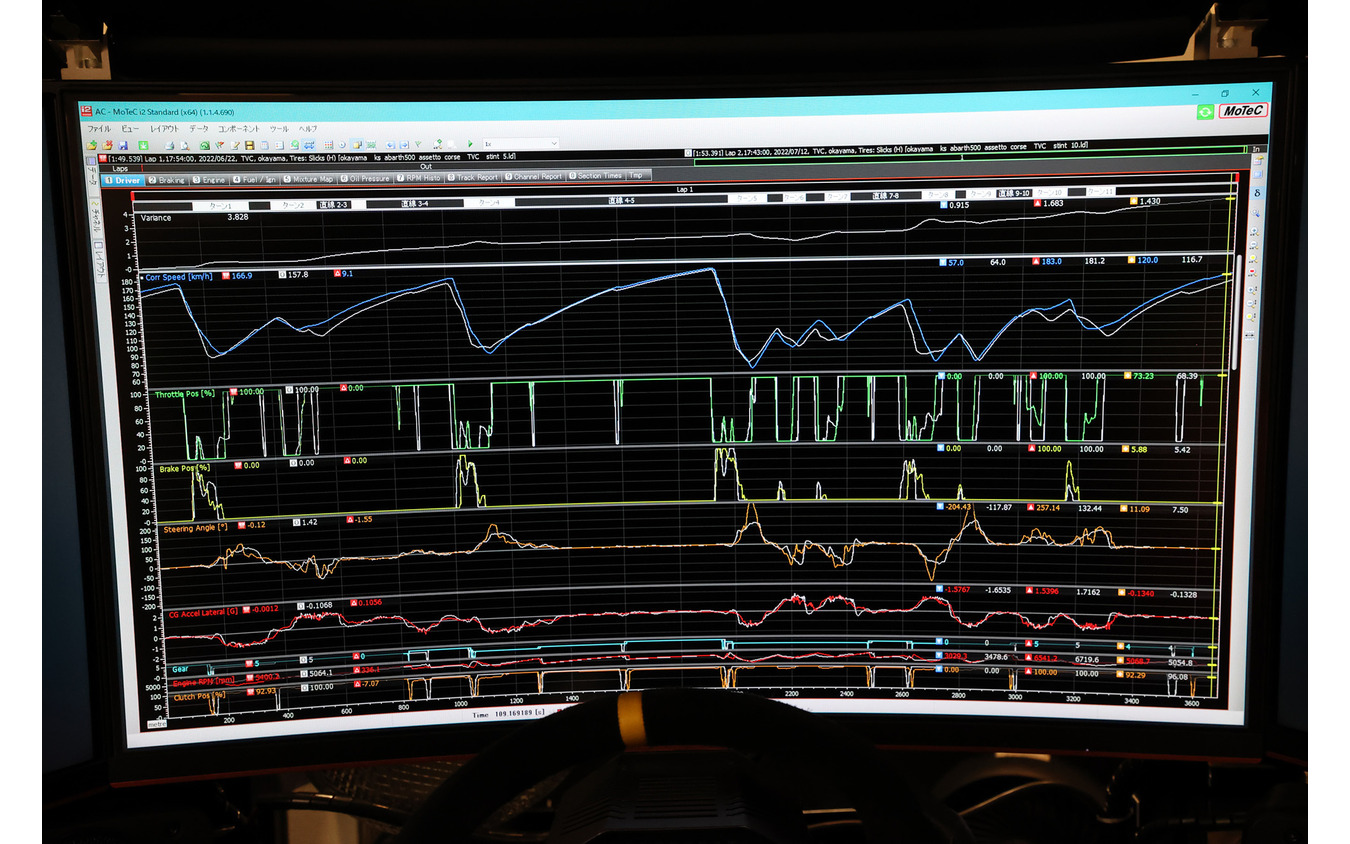Click the zoom previous arrow icon
The height and width of the screenshot is (844, 1350).
(x=390, y=145)
